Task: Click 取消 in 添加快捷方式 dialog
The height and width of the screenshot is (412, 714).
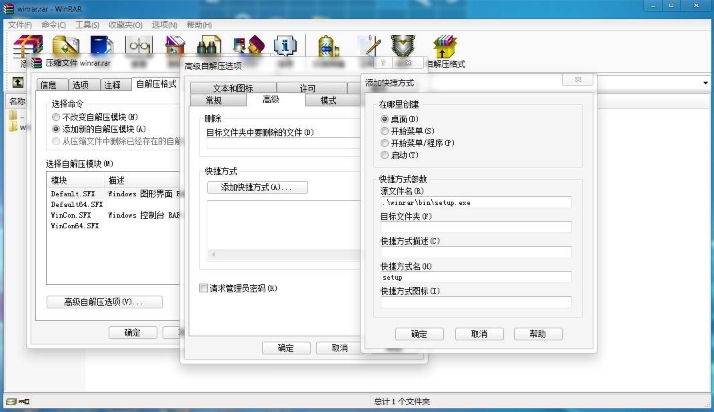Action: click(479, 334)
